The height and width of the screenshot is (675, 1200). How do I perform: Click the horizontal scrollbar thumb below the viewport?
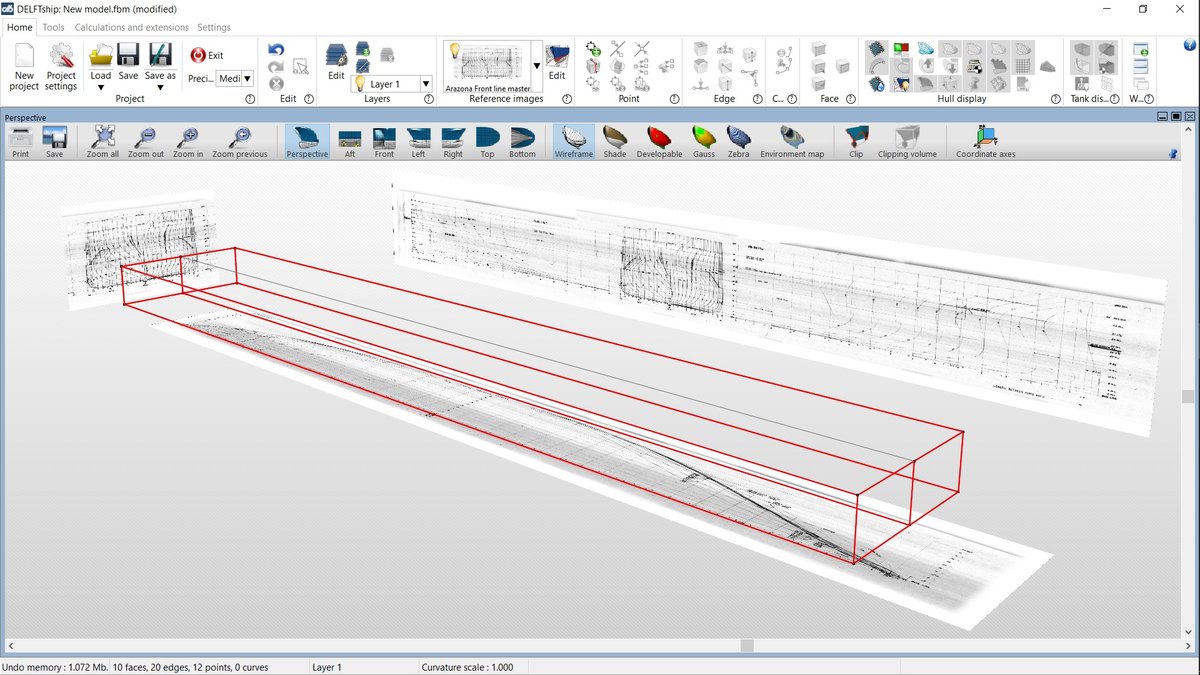(747, 646)
